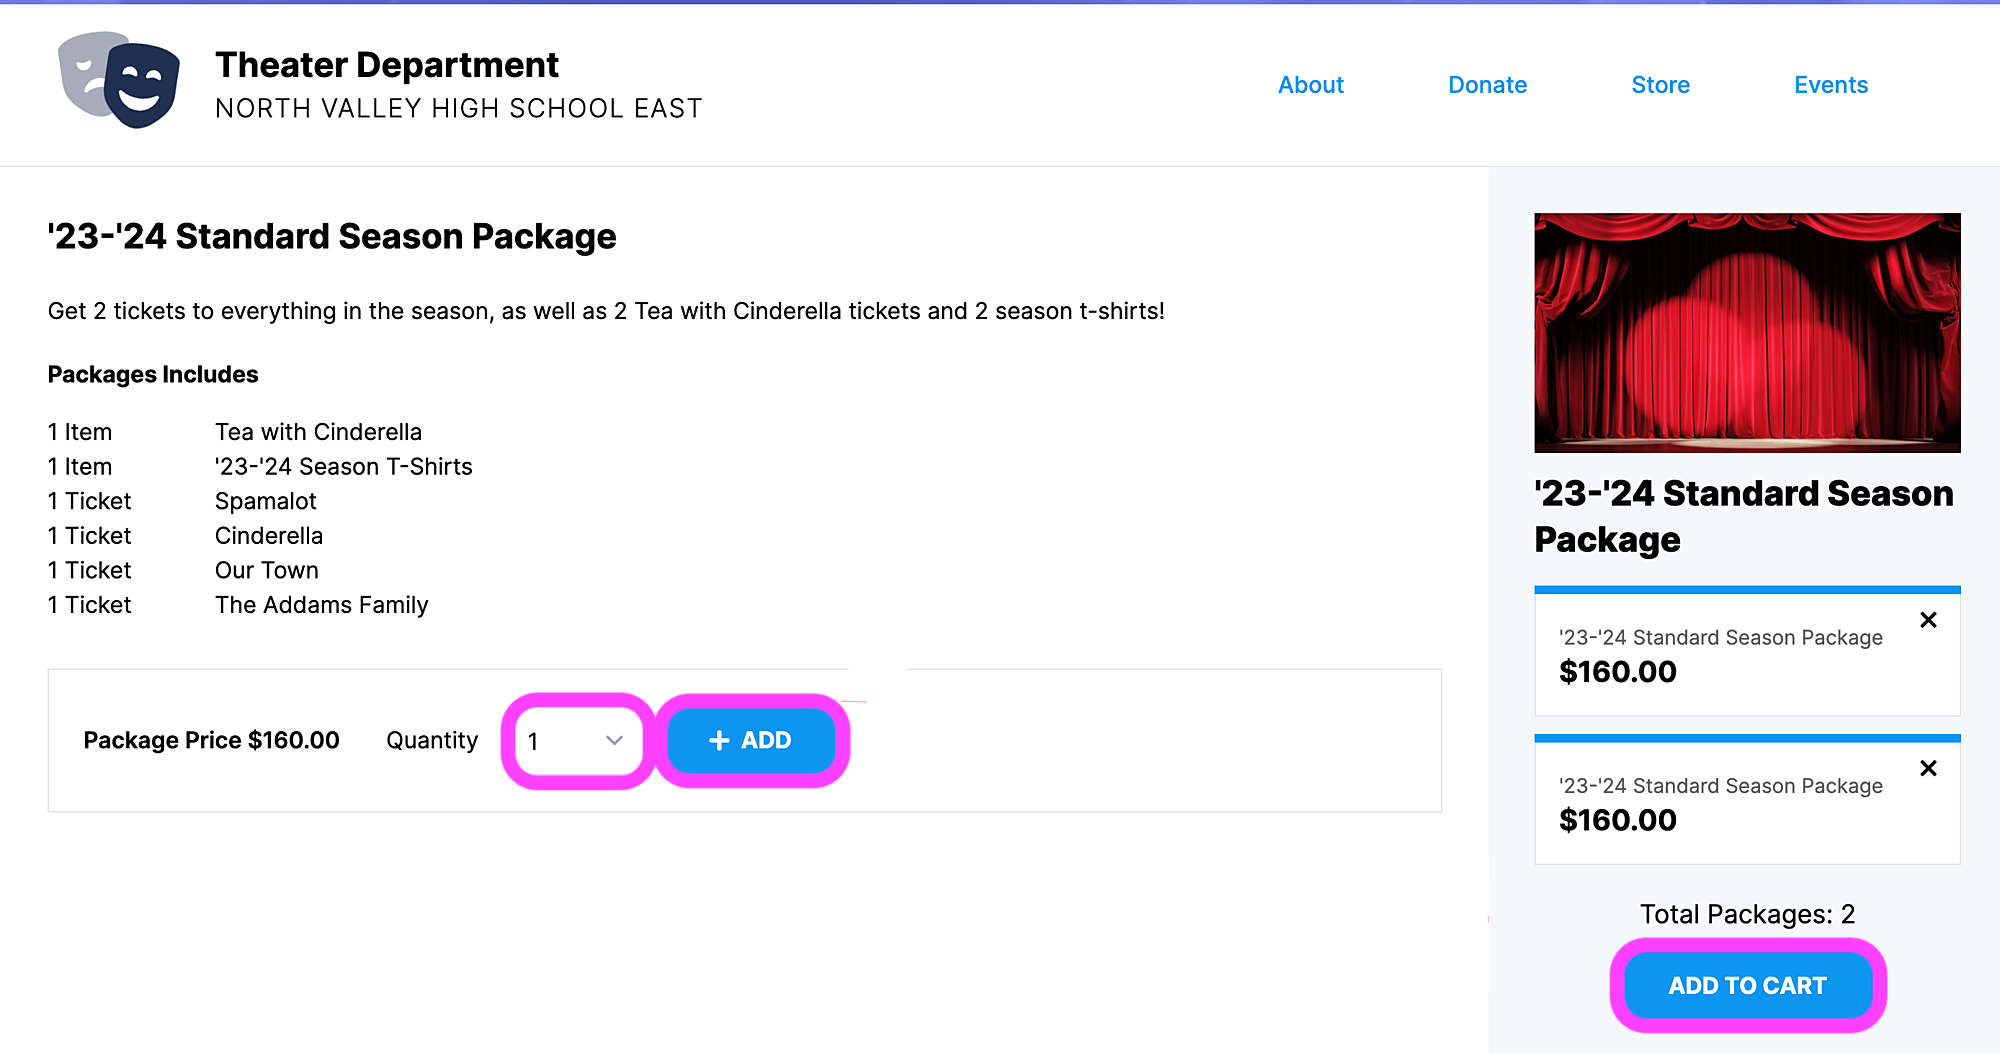Open the Quantity dropdown
This screenshot has width=2000, height=1053.
(x=578, y=741)
